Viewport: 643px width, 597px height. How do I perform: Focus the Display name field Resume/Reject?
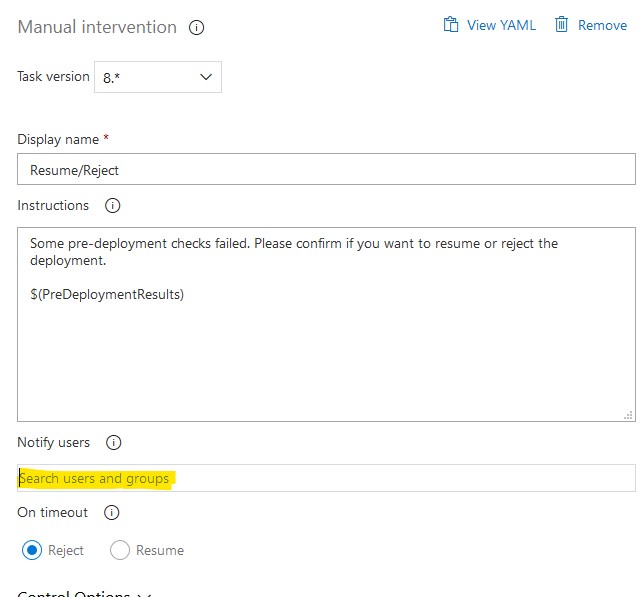click(326, 169)
